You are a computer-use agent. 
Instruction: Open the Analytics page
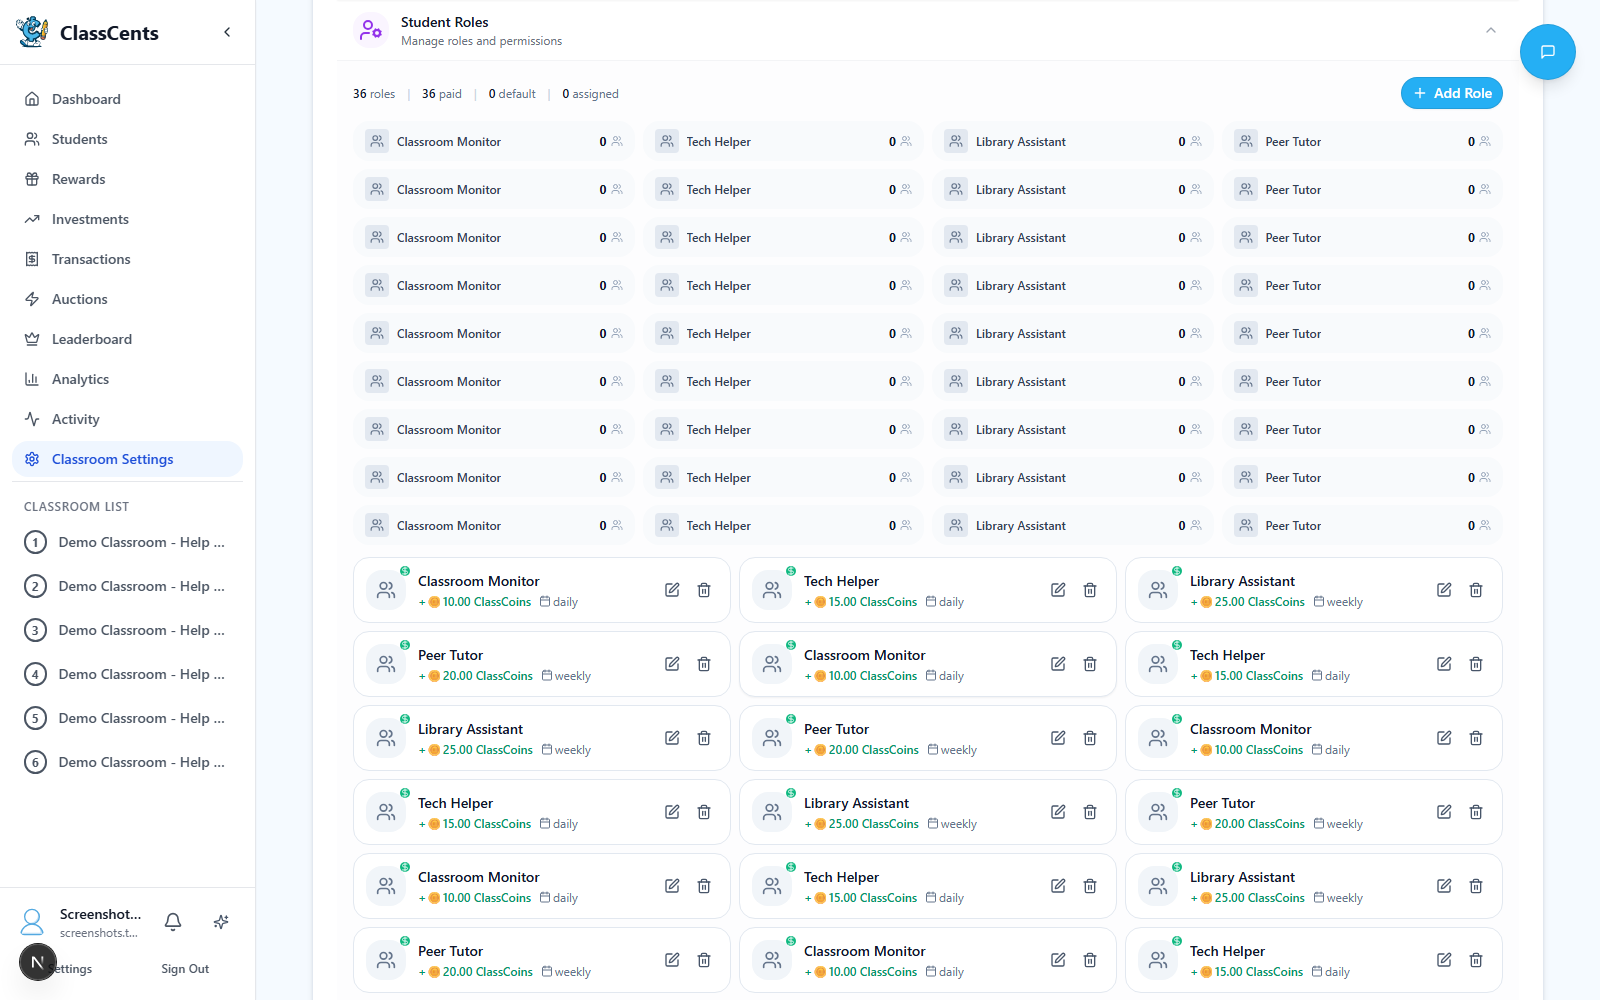click(127, 379)
